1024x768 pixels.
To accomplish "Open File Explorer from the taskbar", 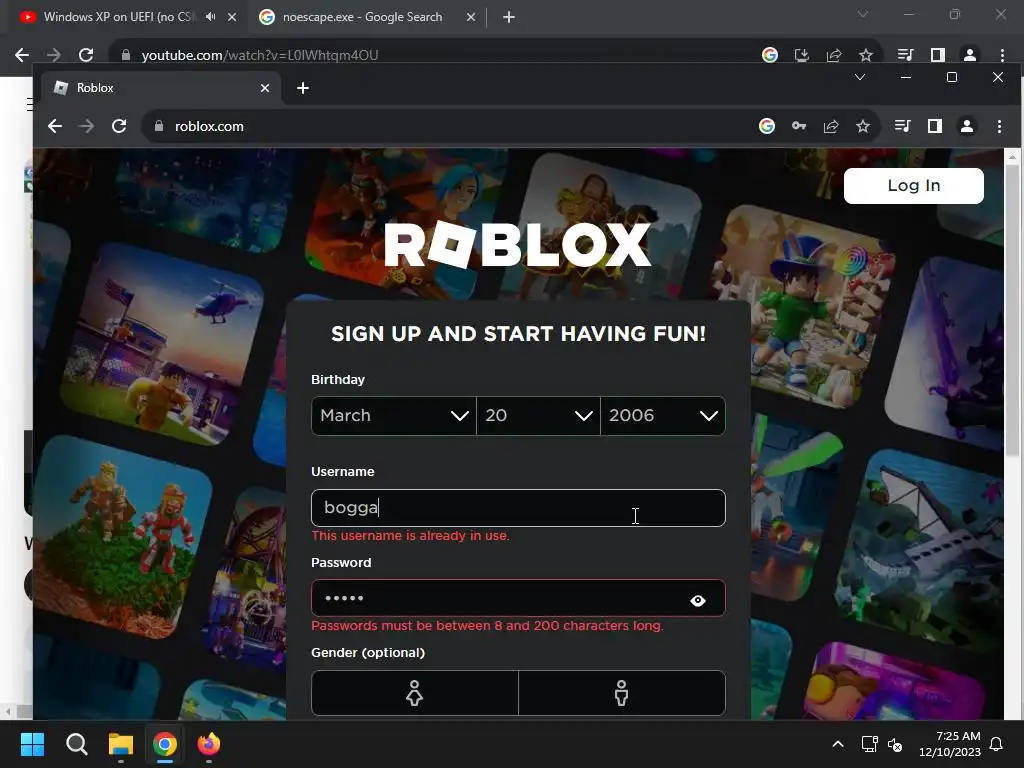I will 121,744.
